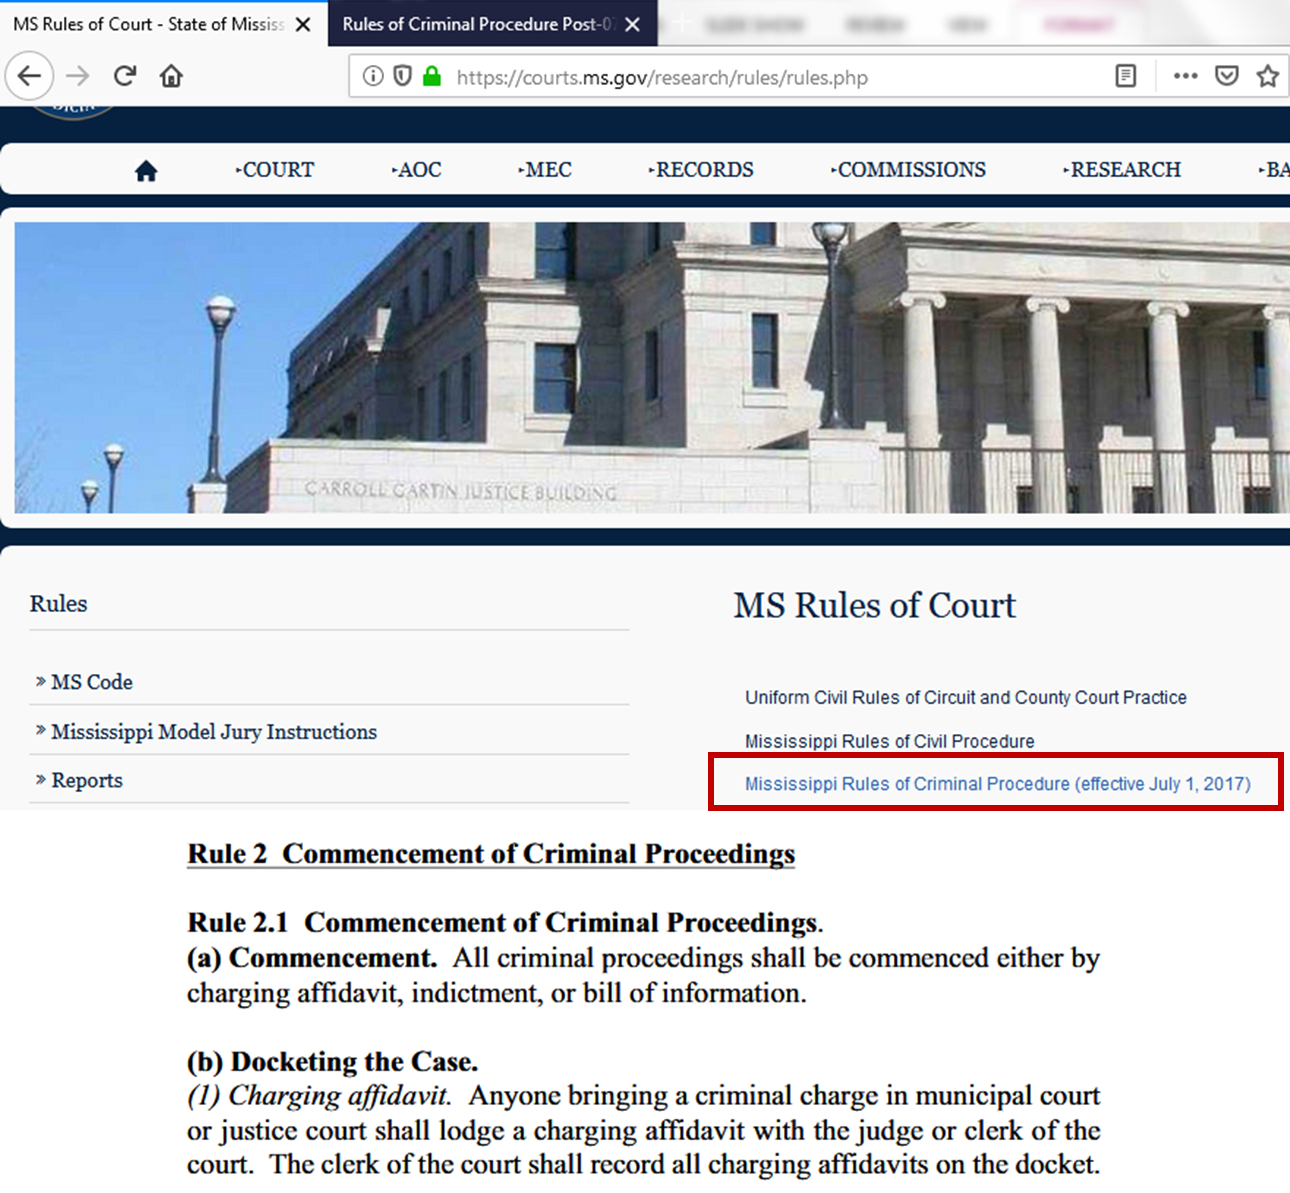
Task: Open the RECORDS navigation menu
Action: pos(701,170)
